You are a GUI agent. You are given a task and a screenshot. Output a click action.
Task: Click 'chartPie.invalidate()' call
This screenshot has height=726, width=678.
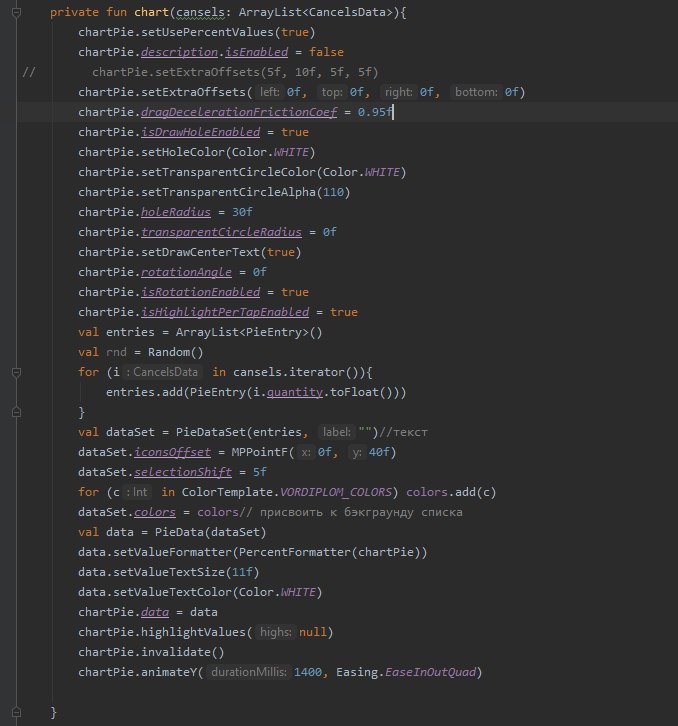151,652
